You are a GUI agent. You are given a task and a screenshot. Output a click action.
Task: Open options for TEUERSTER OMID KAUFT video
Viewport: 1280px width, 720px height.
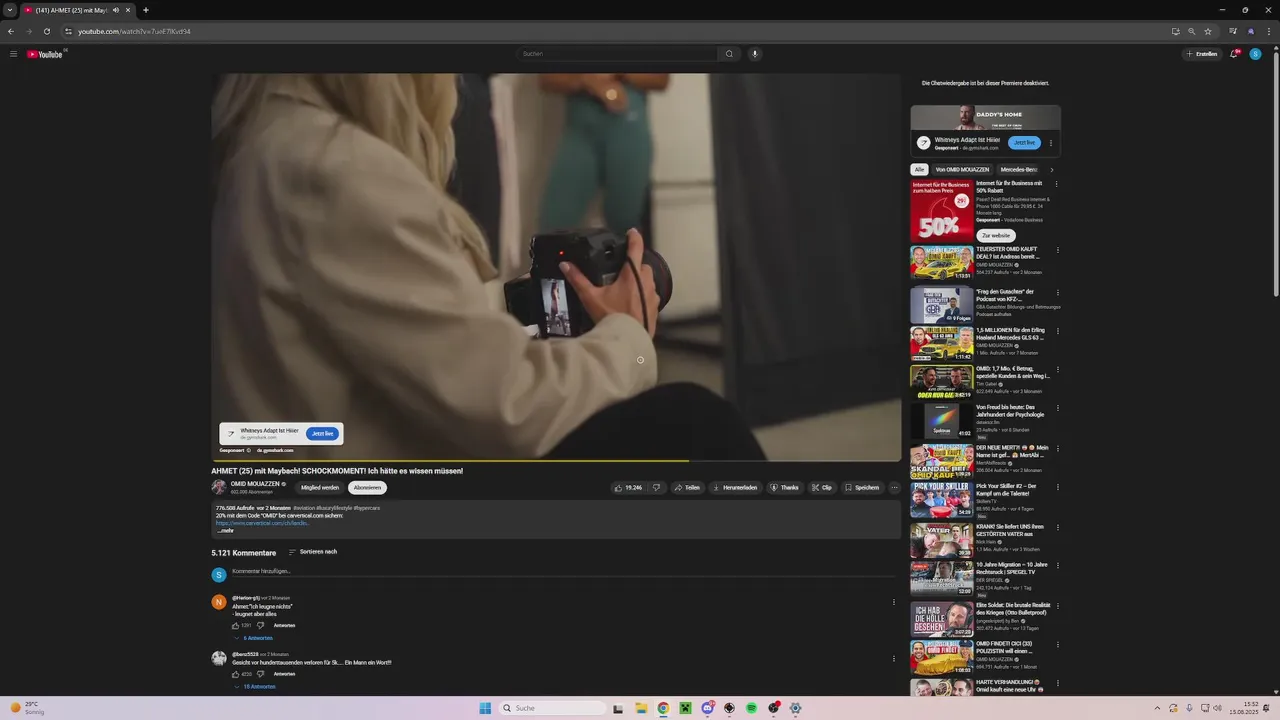(x=1057, y=250)
